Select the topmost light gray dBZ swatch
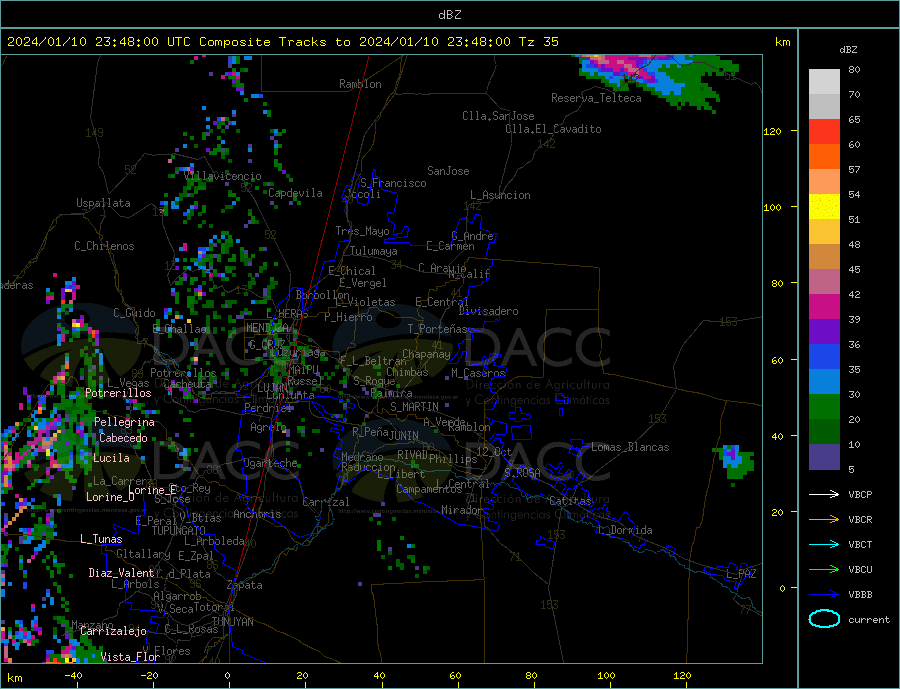The height and width of the screenshot is (689, 900). 824,82
